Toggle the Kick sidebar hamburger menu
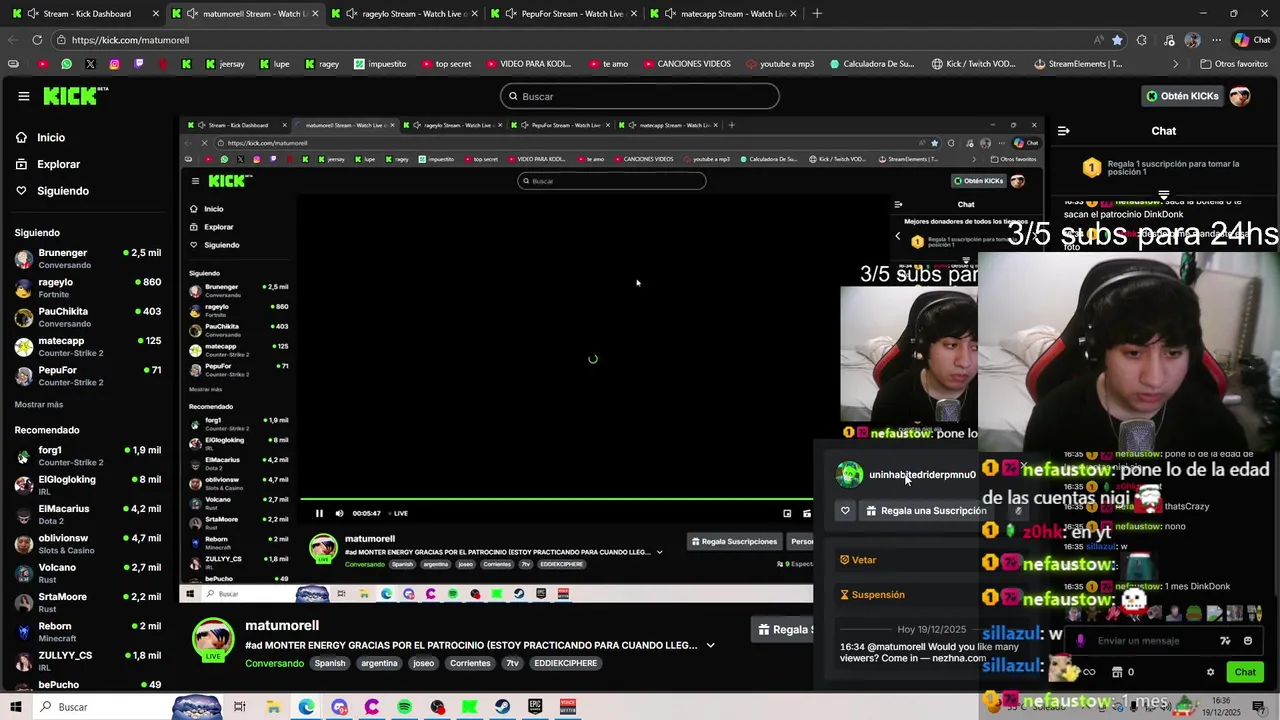This screenshot has width=1280, height=720. (23, 96)
